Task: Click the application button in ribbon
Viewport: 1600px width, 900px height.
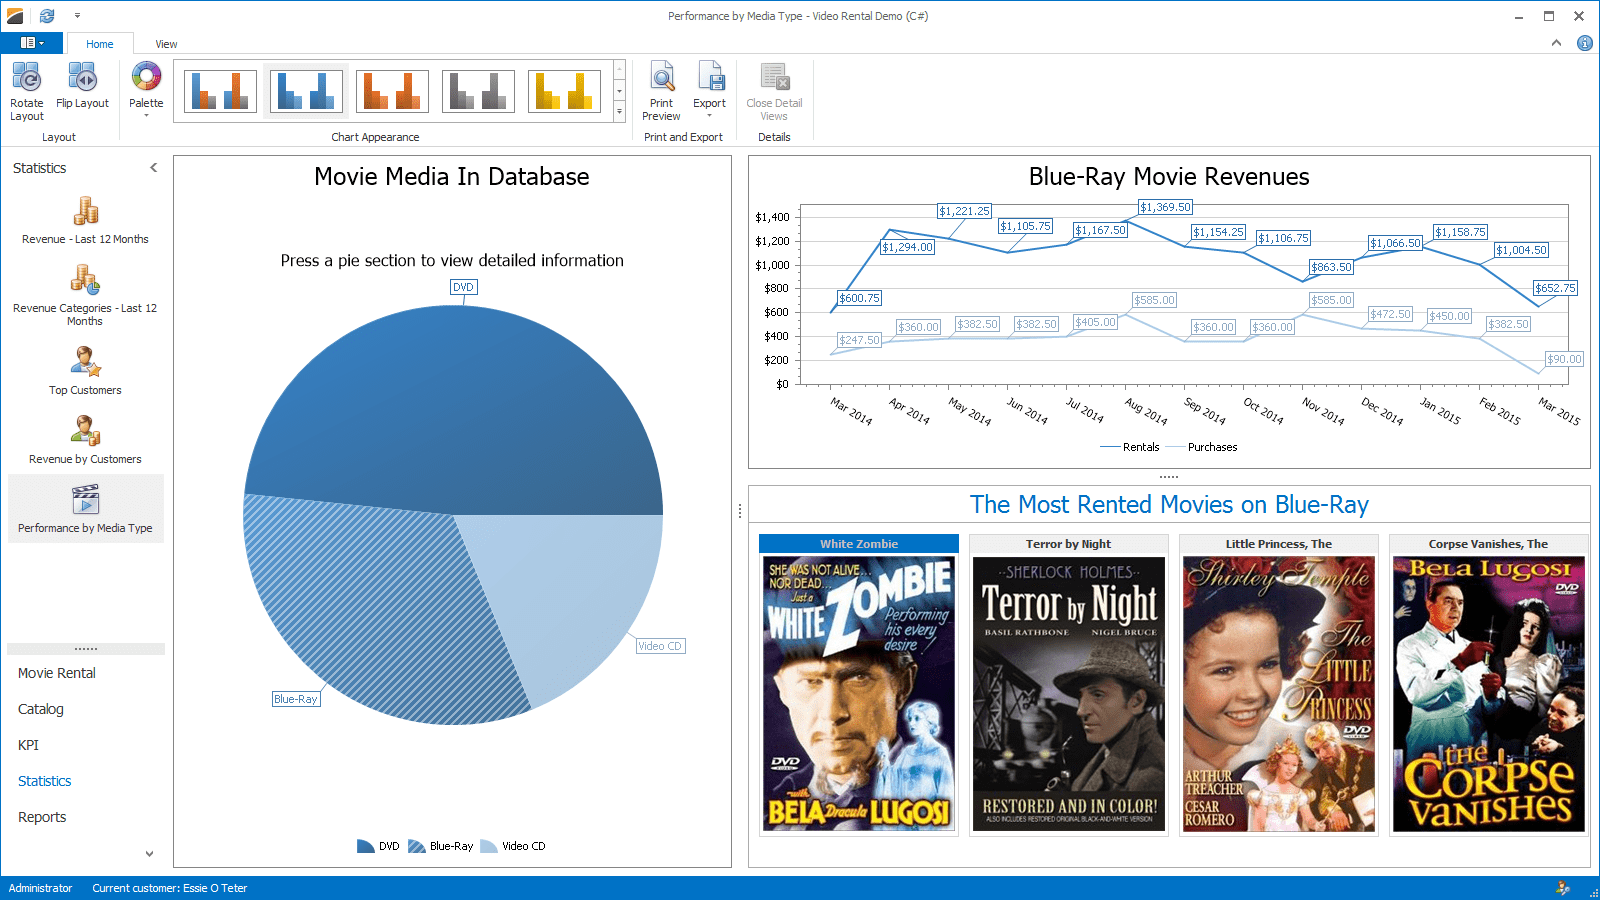Action: click(32, 43)
